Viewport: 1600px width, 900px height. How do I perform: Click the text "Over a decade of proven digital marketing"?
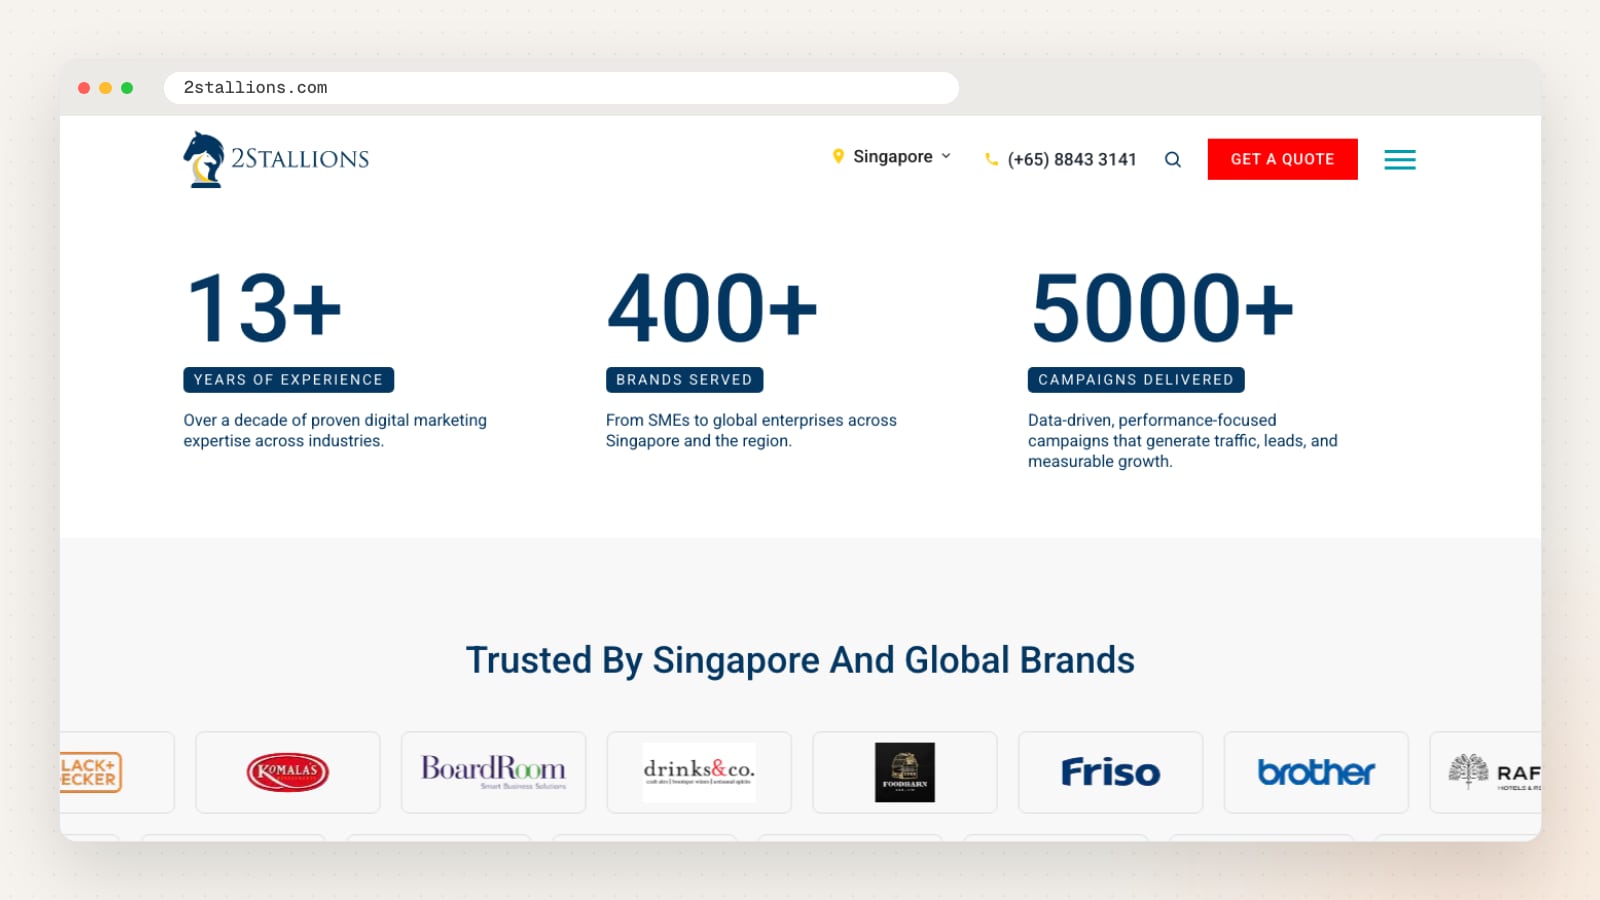pos(335,420)
